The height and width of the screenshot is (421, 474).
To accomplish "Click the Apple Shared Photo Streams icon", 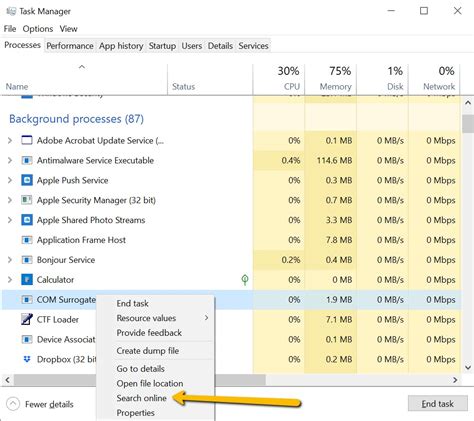I will [27, 220].
